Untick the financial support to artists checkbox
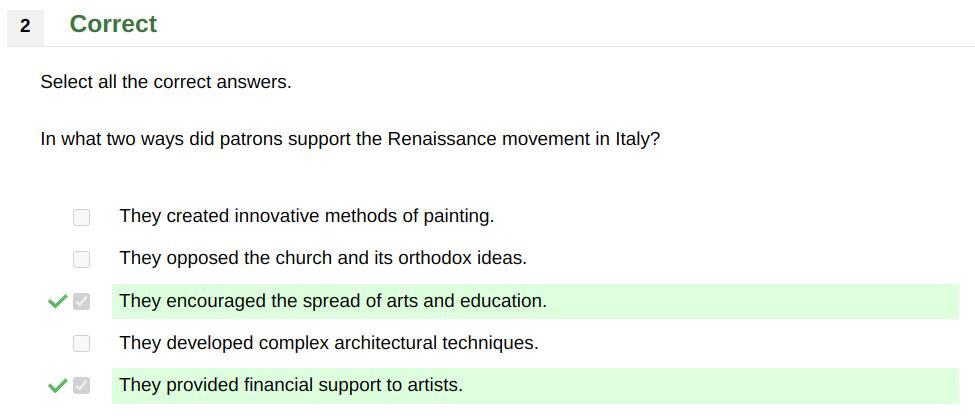This screenshot has width=975, height=419. tap(82, 385)
